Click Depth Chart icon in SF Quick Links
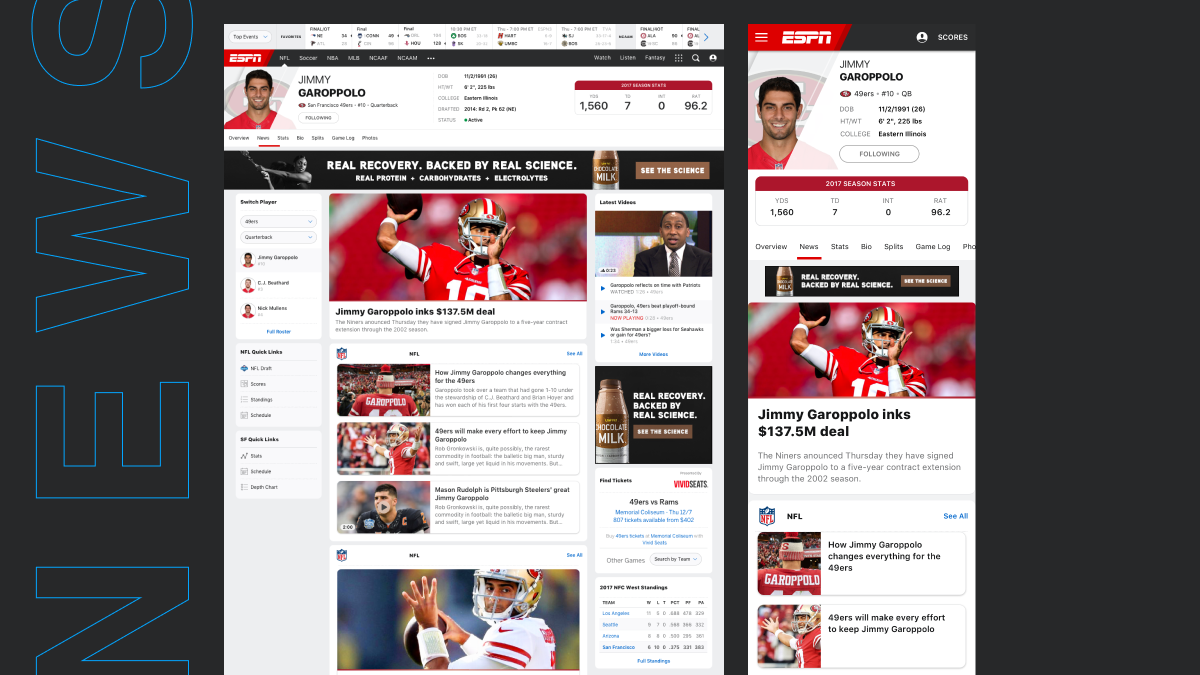 pyautogui.click(x=244, y=487)
